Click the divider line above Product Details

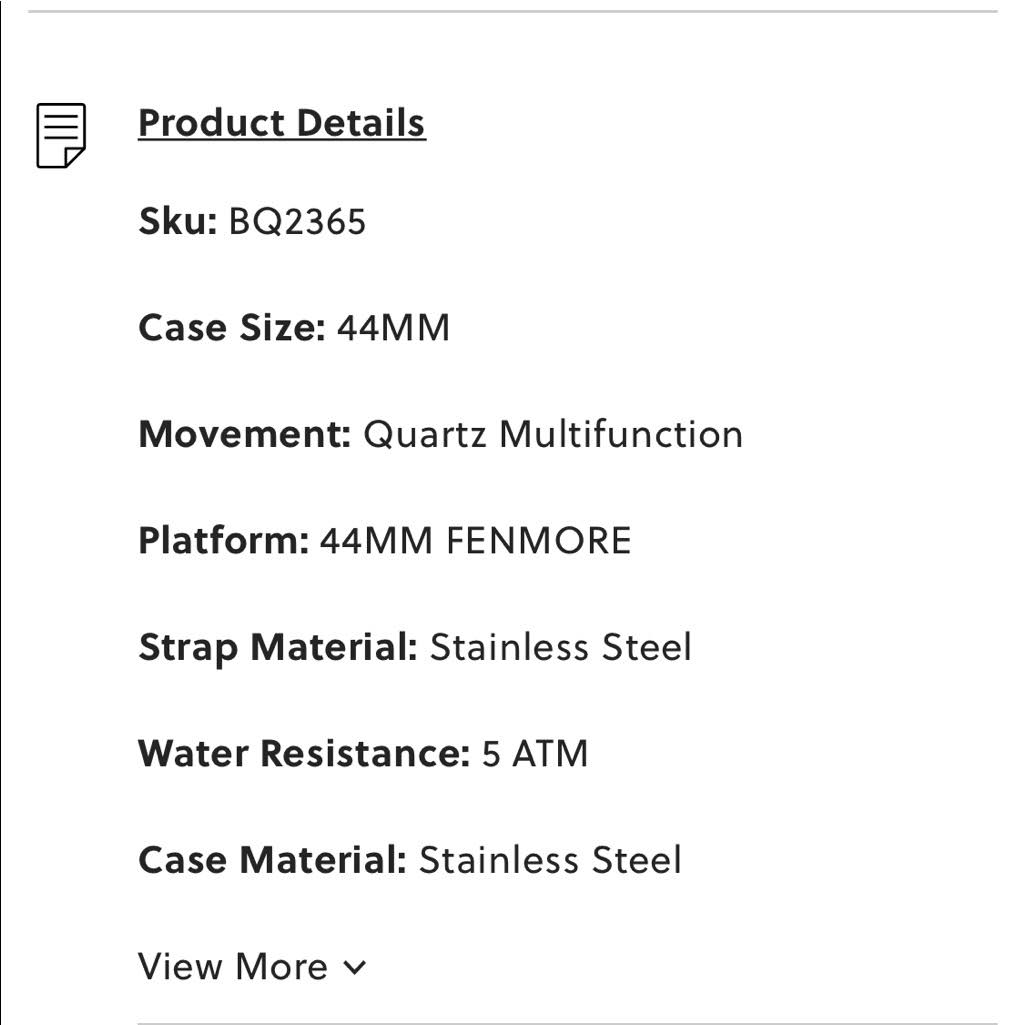(512, 11)
